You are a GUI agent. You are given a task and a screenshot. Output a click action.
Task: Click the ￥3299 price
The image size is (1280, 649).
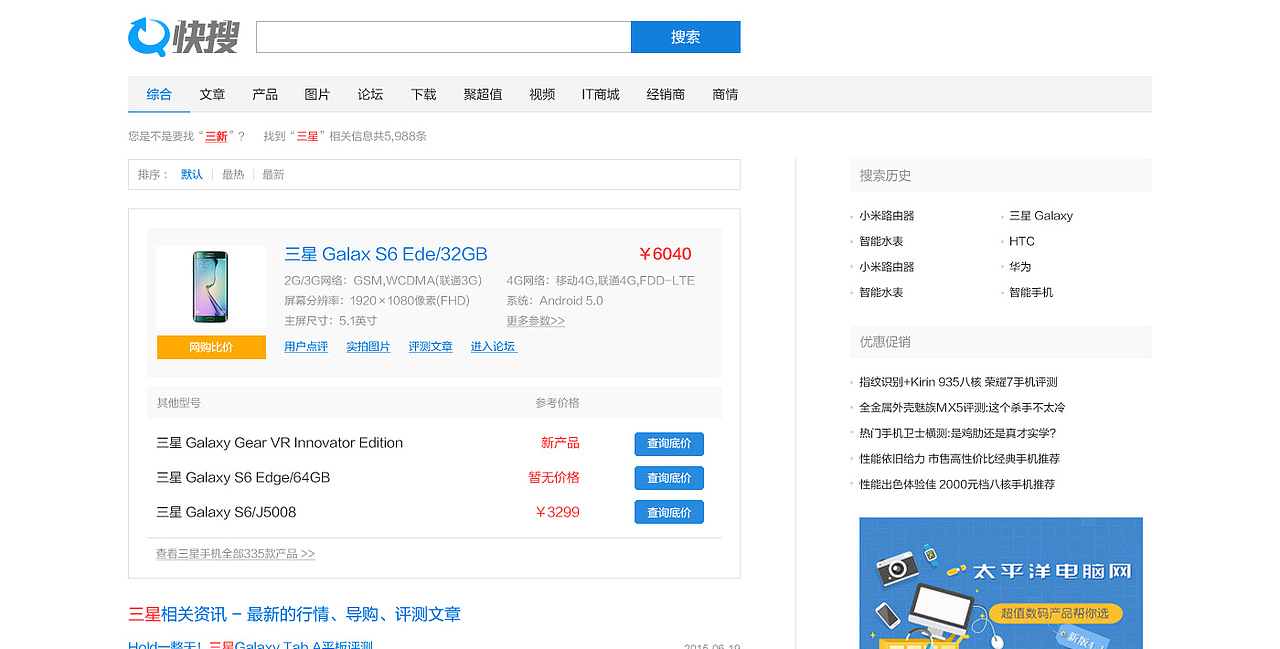(557, 512)
